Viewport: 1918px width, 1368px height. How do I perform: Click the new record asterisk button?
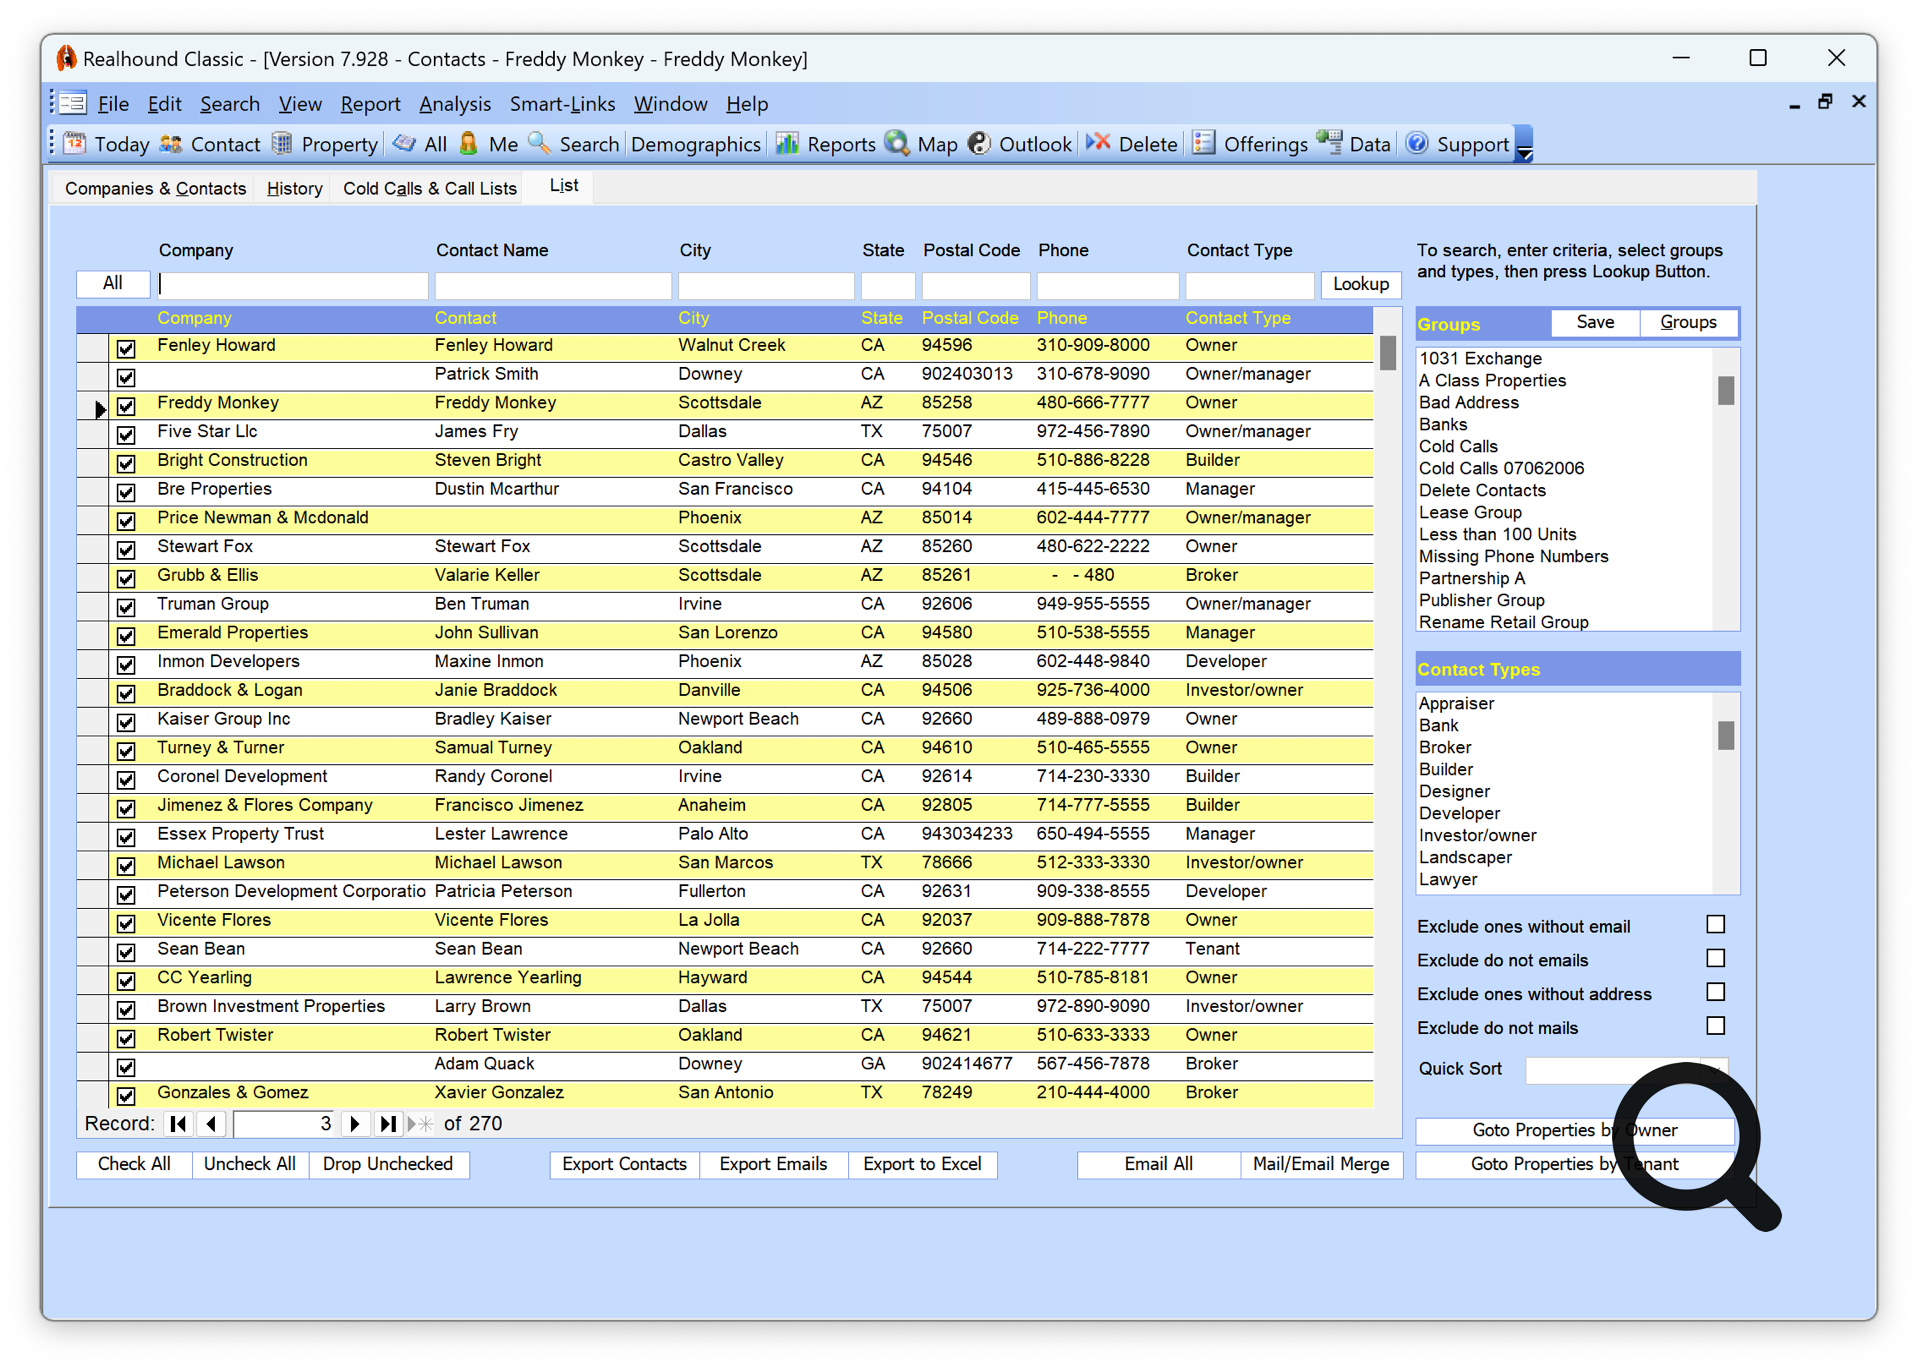point(421,1124)
